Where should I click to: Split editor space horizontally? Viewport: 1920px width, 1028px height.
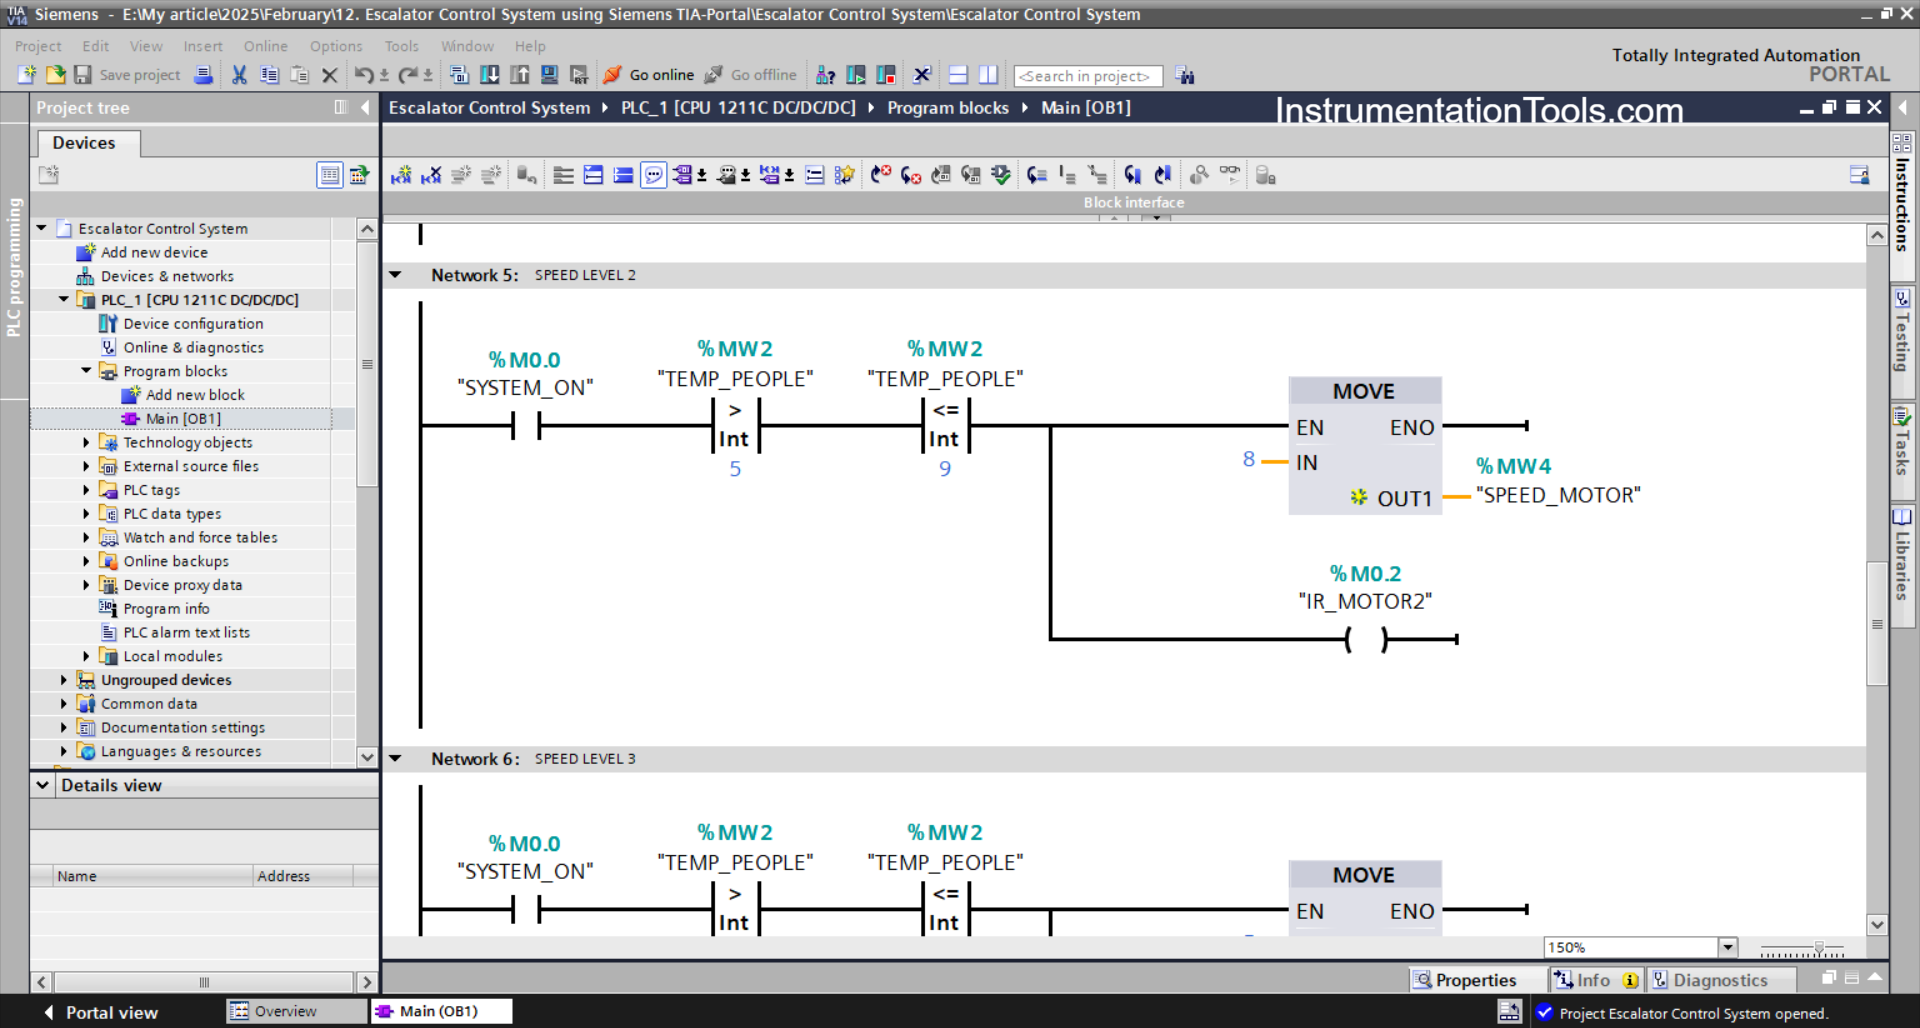point(958,75)
